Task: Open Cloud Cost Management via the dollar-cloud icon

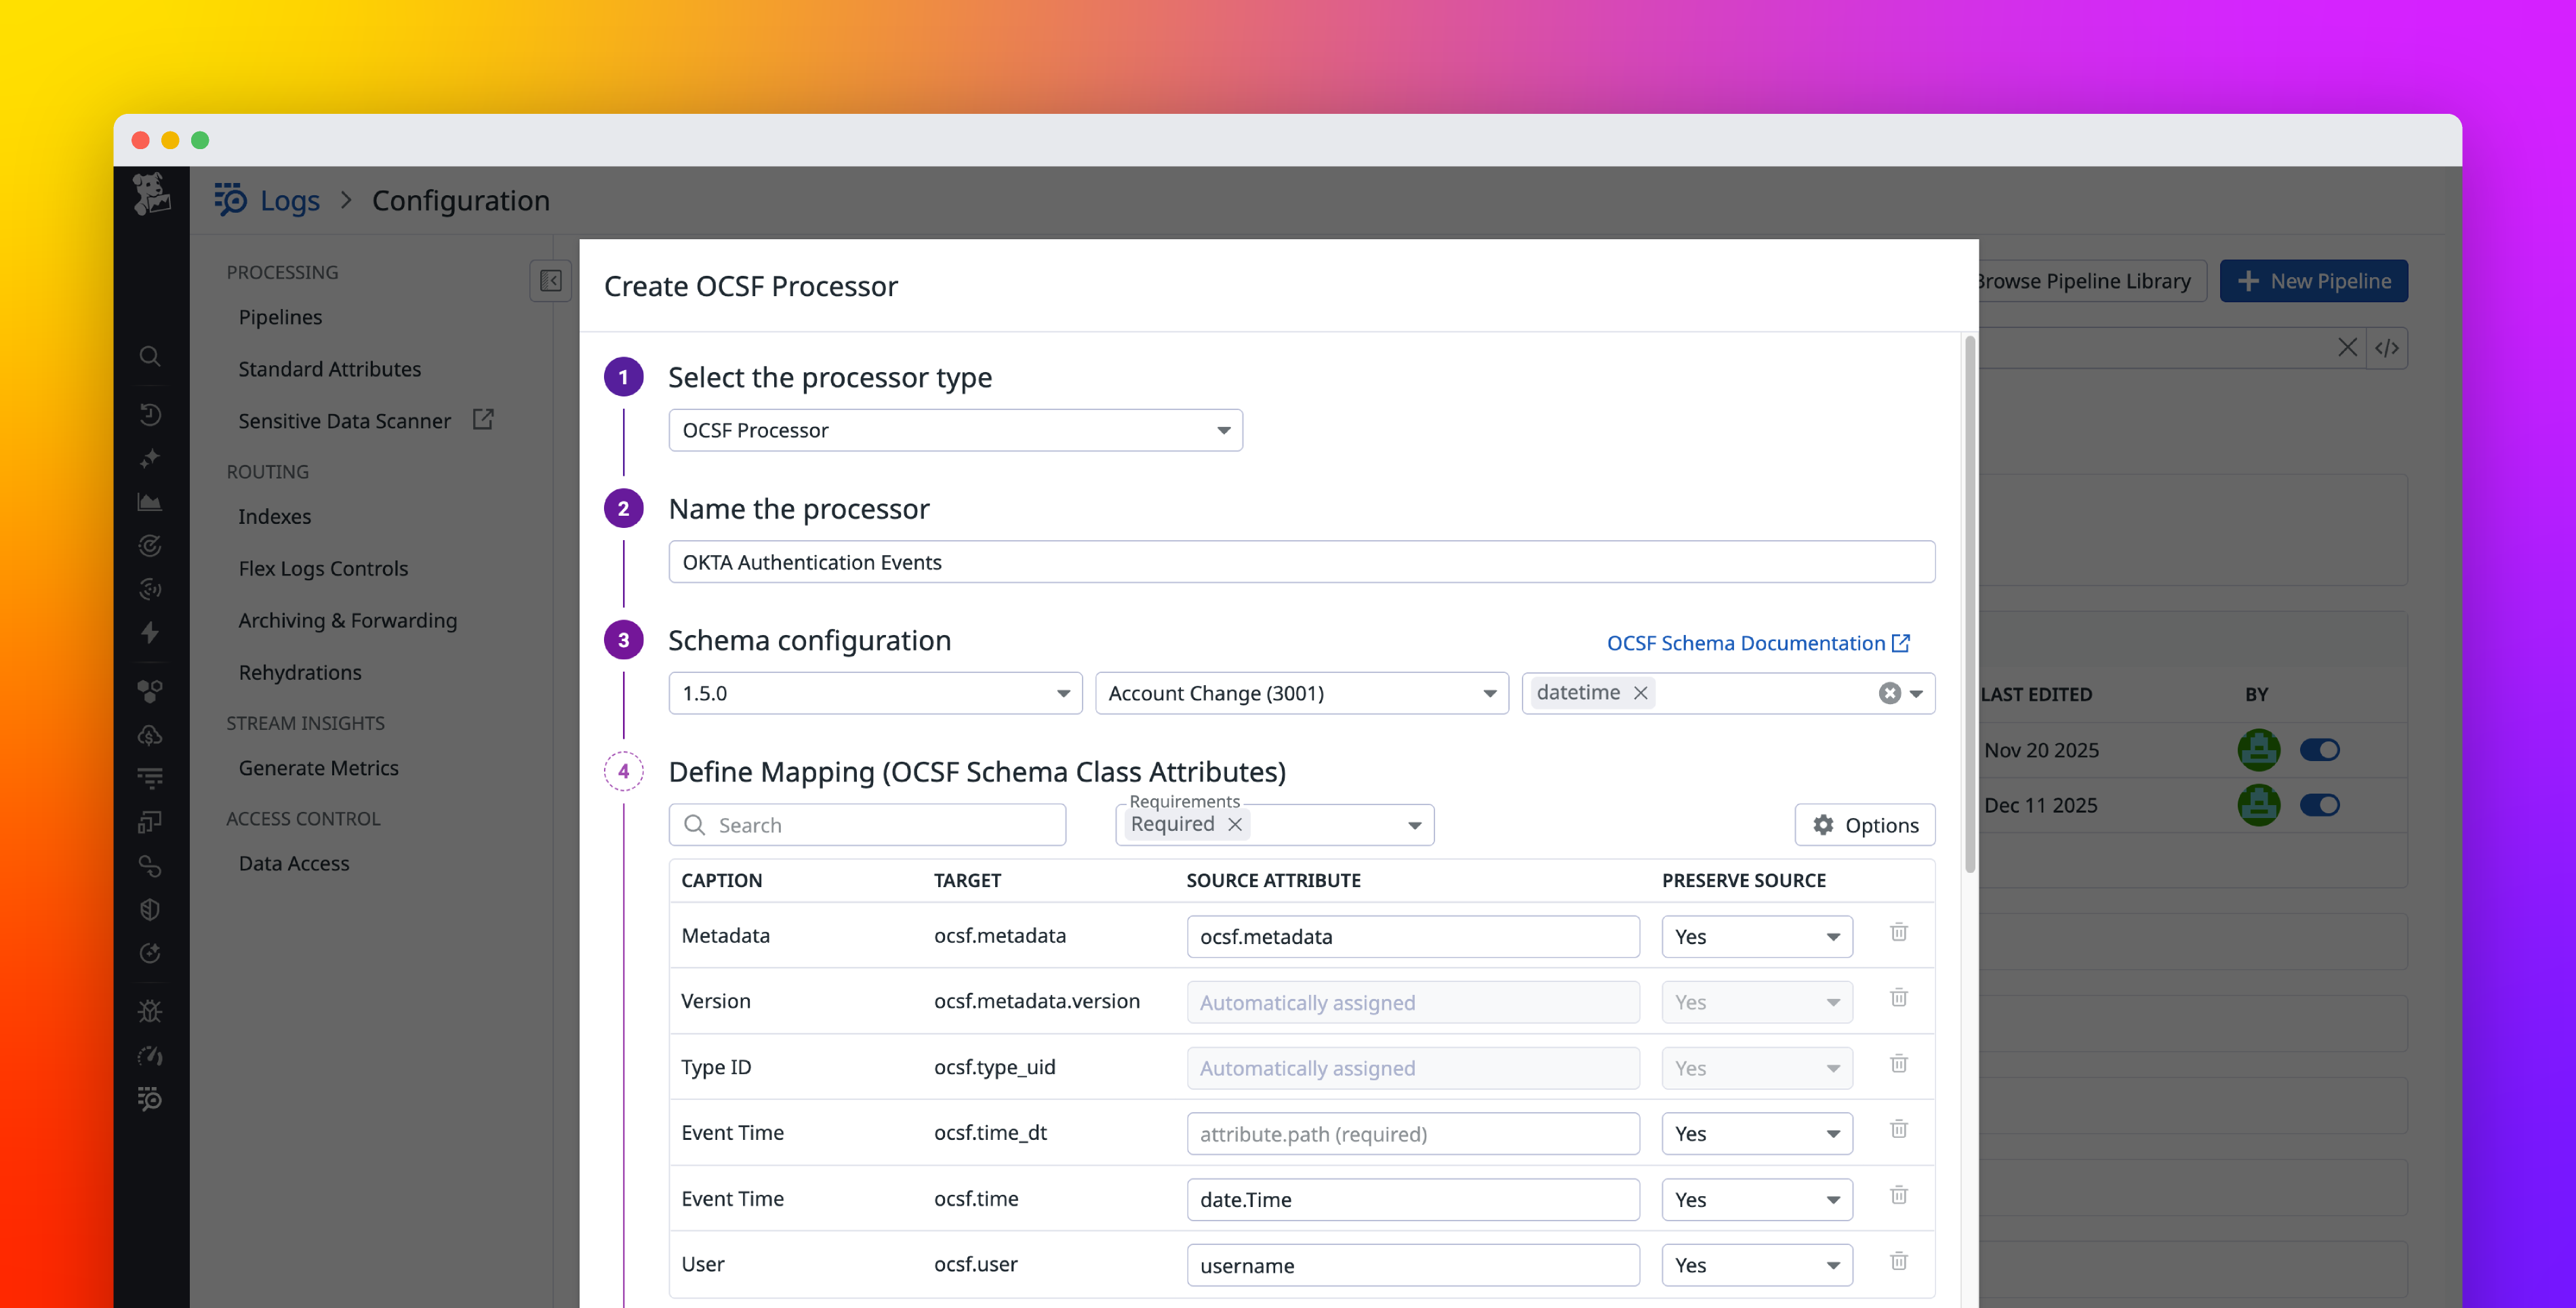Action: coord(150,736)
